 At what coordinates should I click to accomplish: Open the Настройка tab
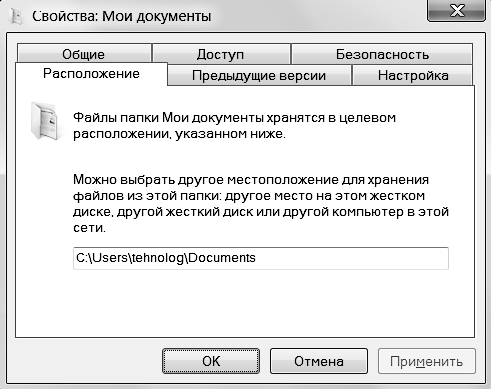click(x=413, y=75)
